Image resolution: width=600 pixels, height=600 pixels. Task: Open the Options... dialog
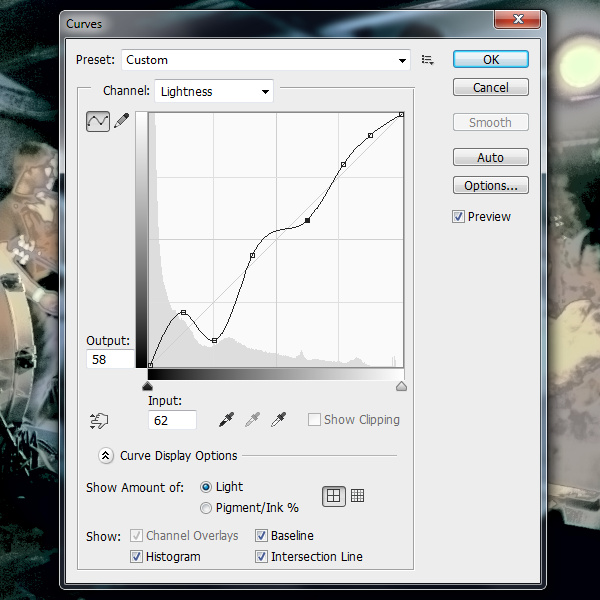[x=491, y=185]
